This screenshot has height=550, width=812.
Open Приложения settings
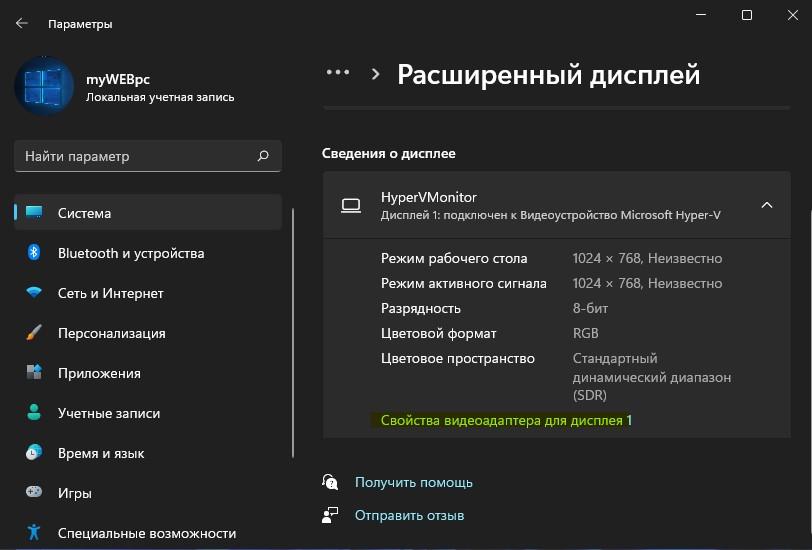point(148,373)
